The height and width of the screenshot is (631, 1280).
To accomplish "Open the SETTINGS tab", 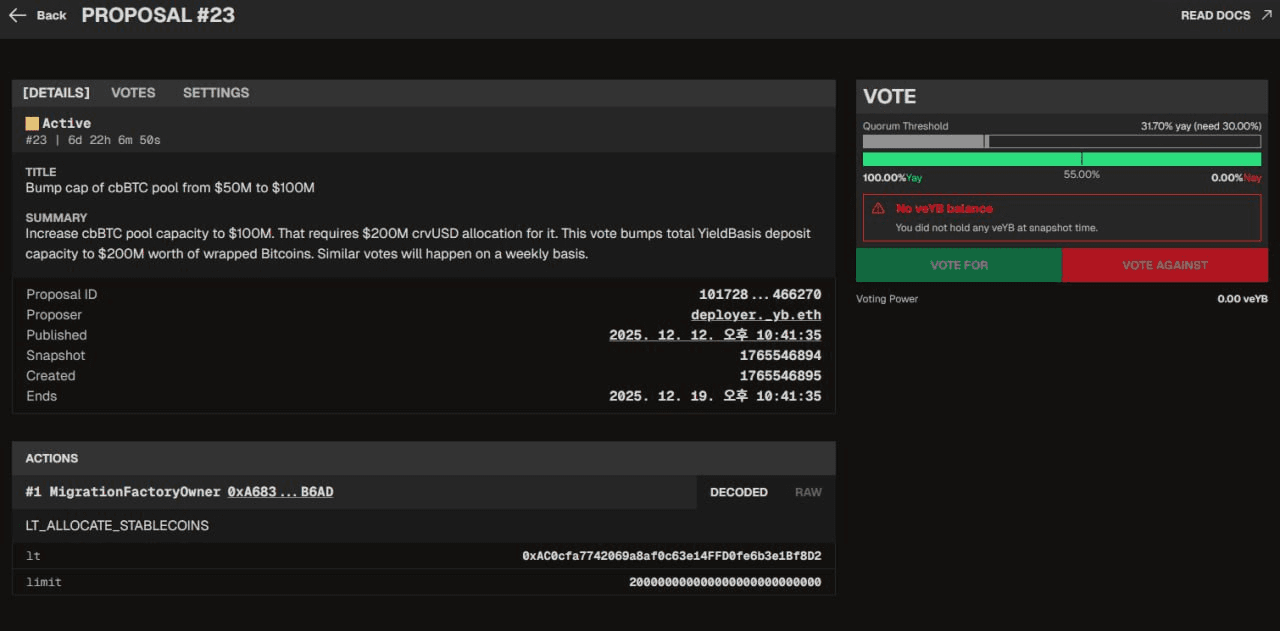I will [215, 92].
